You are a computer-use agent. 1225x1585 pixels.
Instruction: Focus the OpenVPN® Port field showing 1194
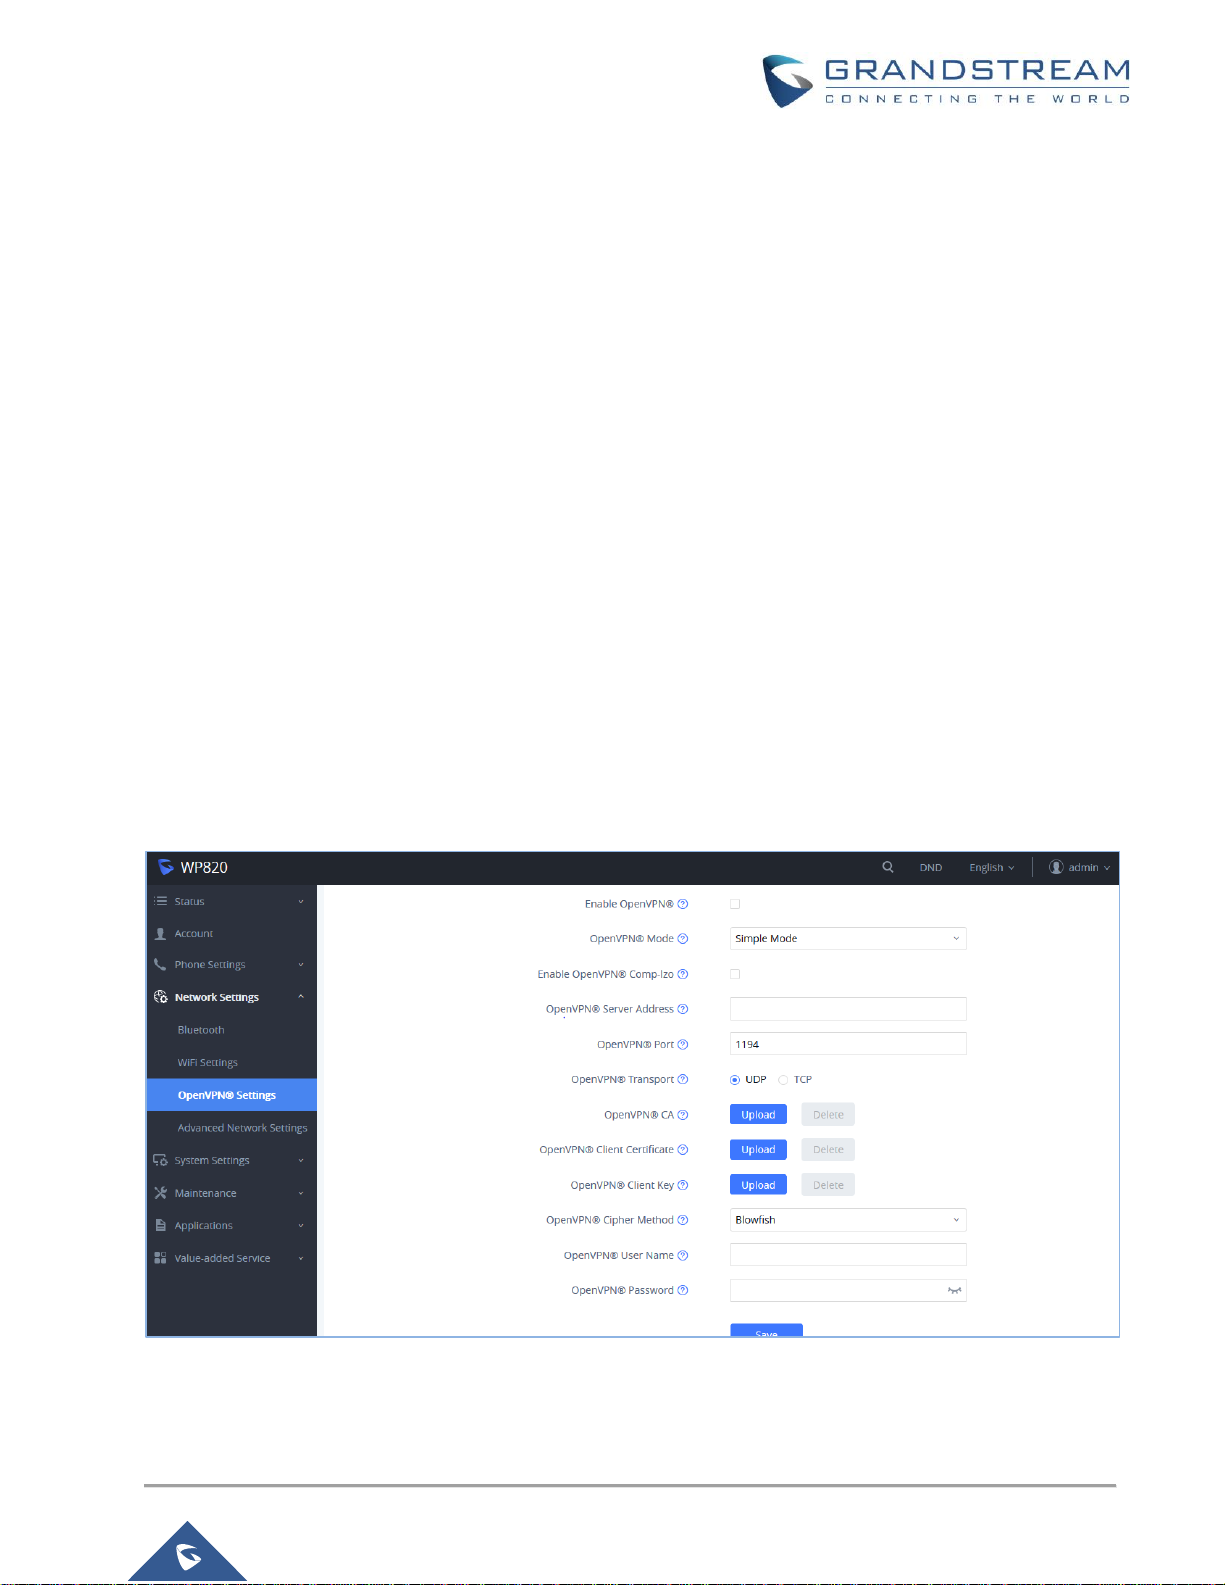click(848, 1044)
